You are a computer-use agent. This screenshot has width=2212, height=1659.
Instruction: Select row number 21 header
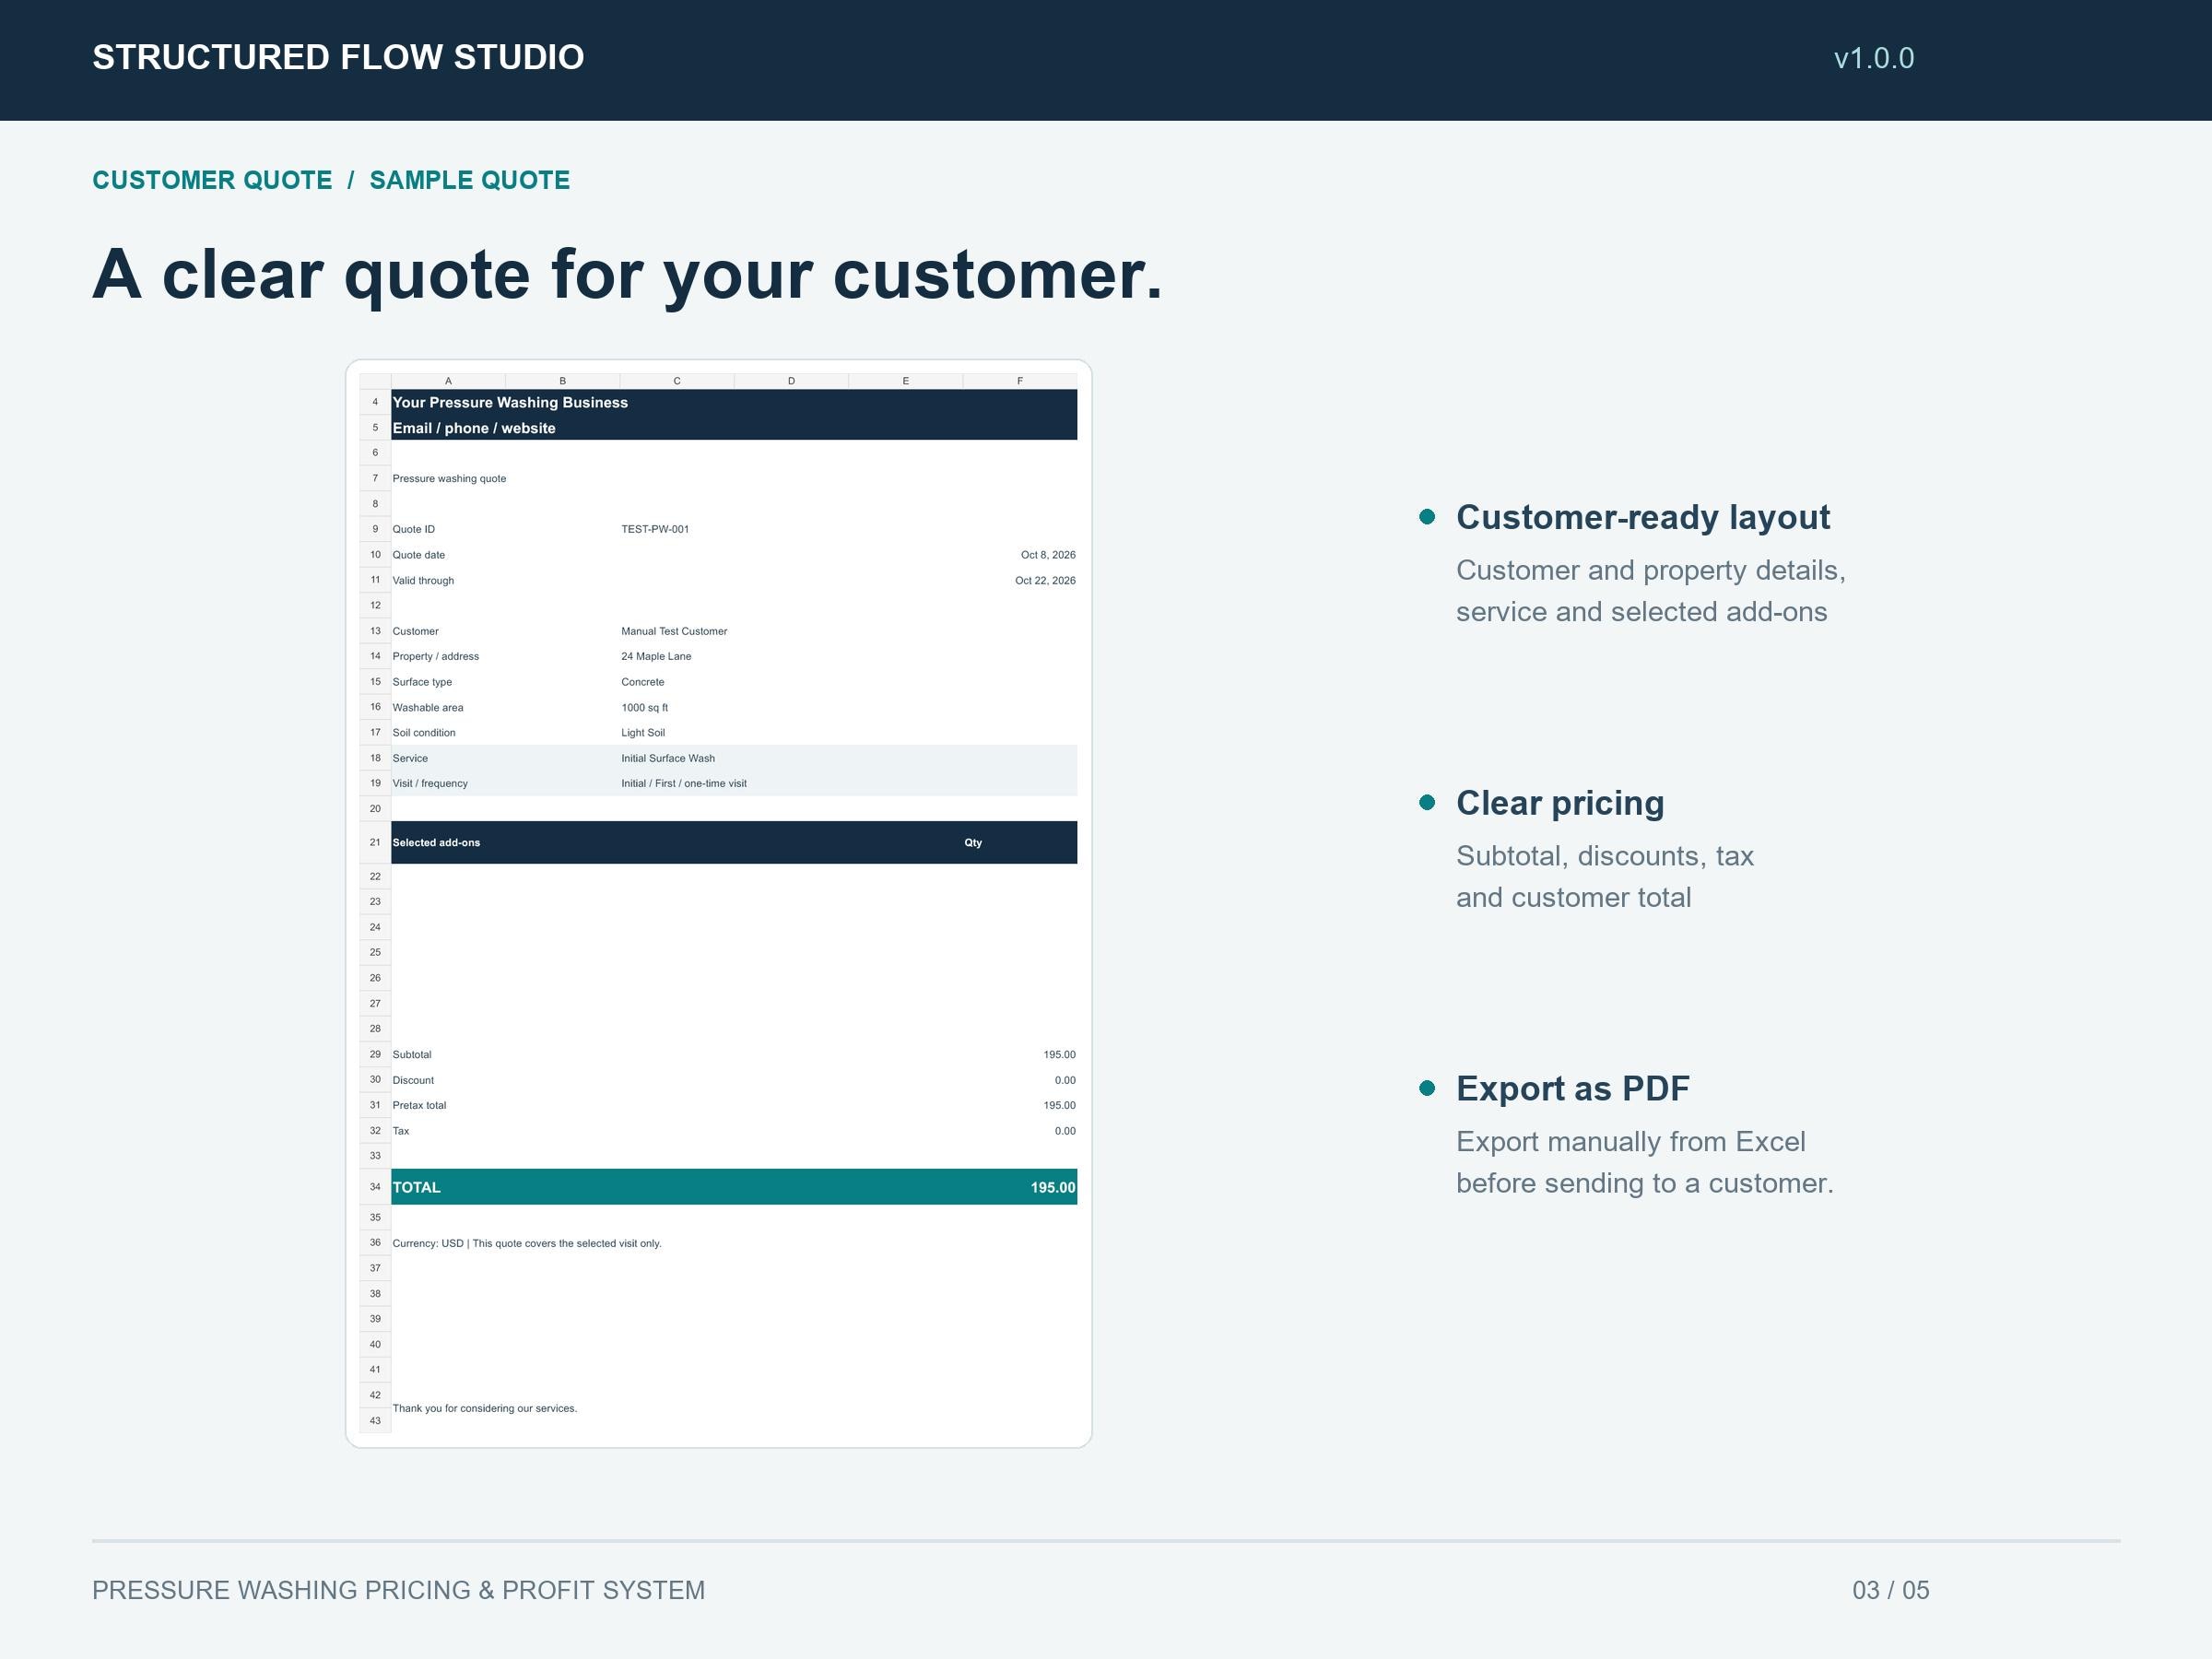coord(375,842)
